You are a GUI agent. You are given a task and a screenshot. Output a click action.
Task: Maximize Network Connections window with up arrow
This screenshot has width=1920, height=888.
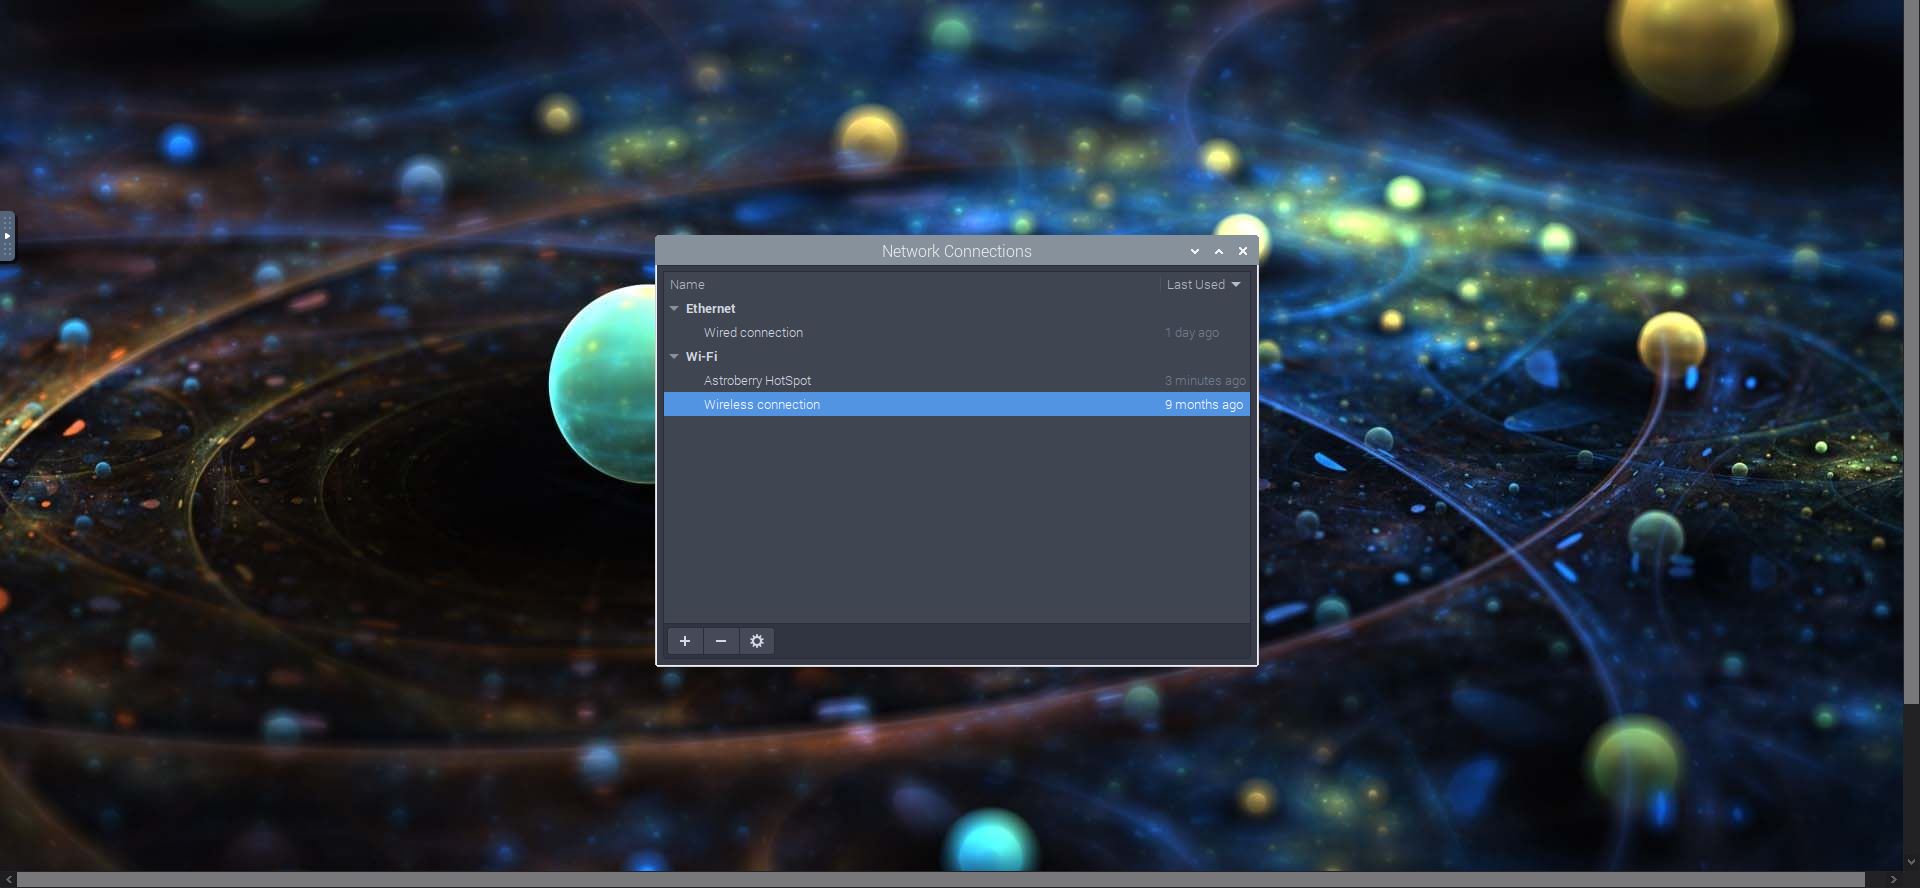point(1219,251)
